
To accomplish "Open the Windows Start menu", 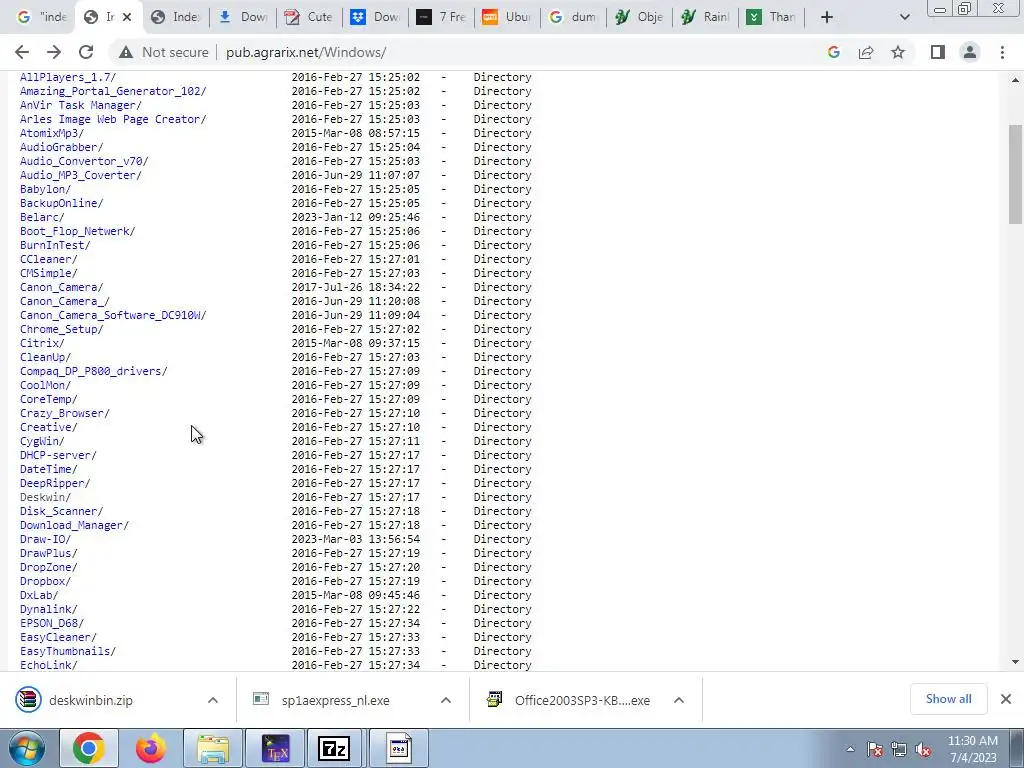I will pos(26,748).
